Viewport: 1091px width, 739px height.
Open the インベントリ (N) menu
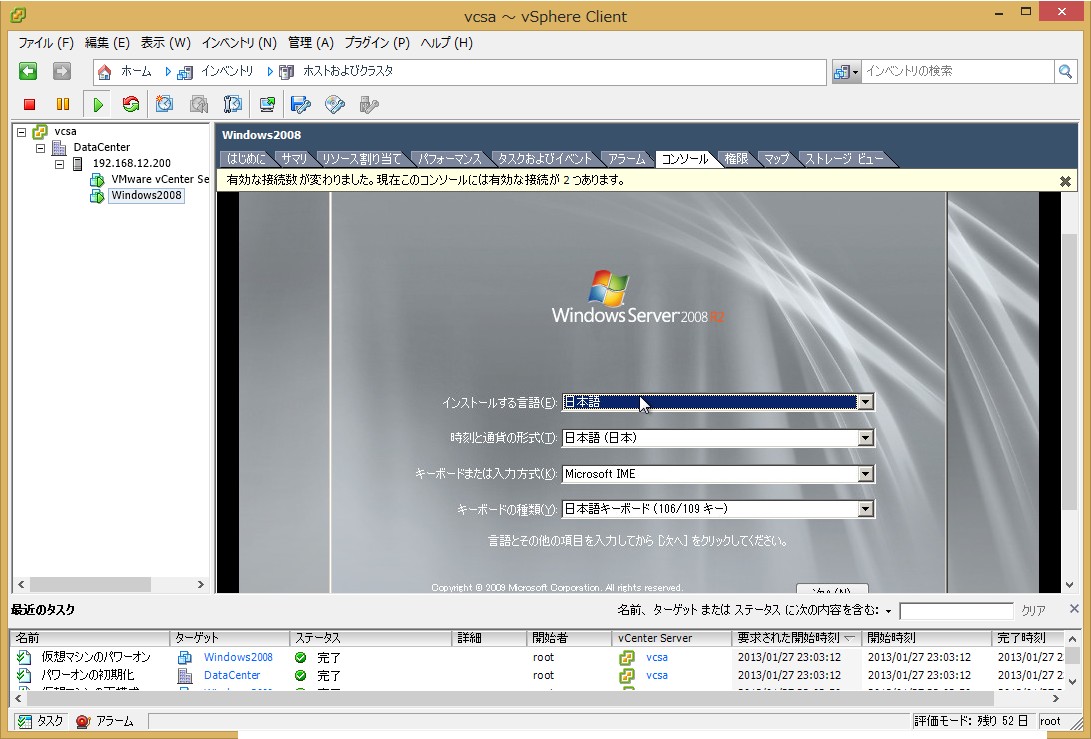pyautogui.click(x=239, y=43)
